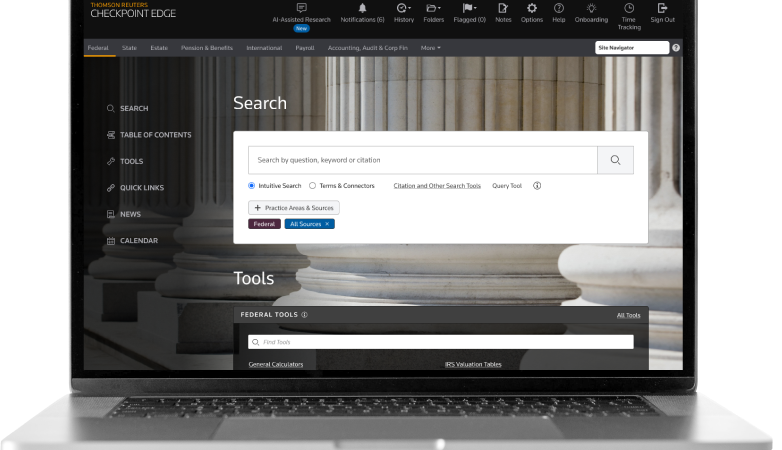The width and height of the screenshot is (782, 450).
Task: Select the Intuitive Search radio button
Action: (251, 186)
